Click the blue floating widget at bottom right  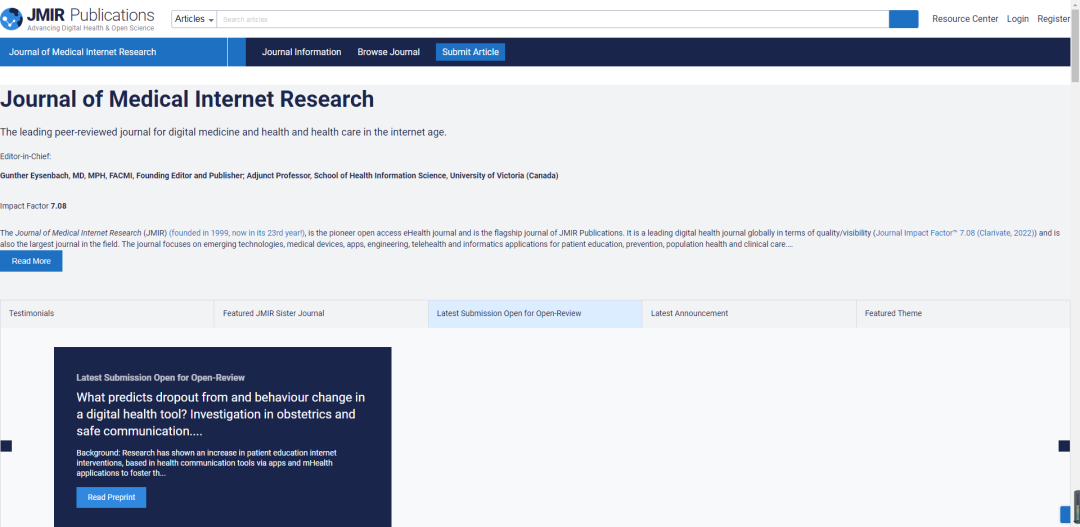pos(1065,514)
